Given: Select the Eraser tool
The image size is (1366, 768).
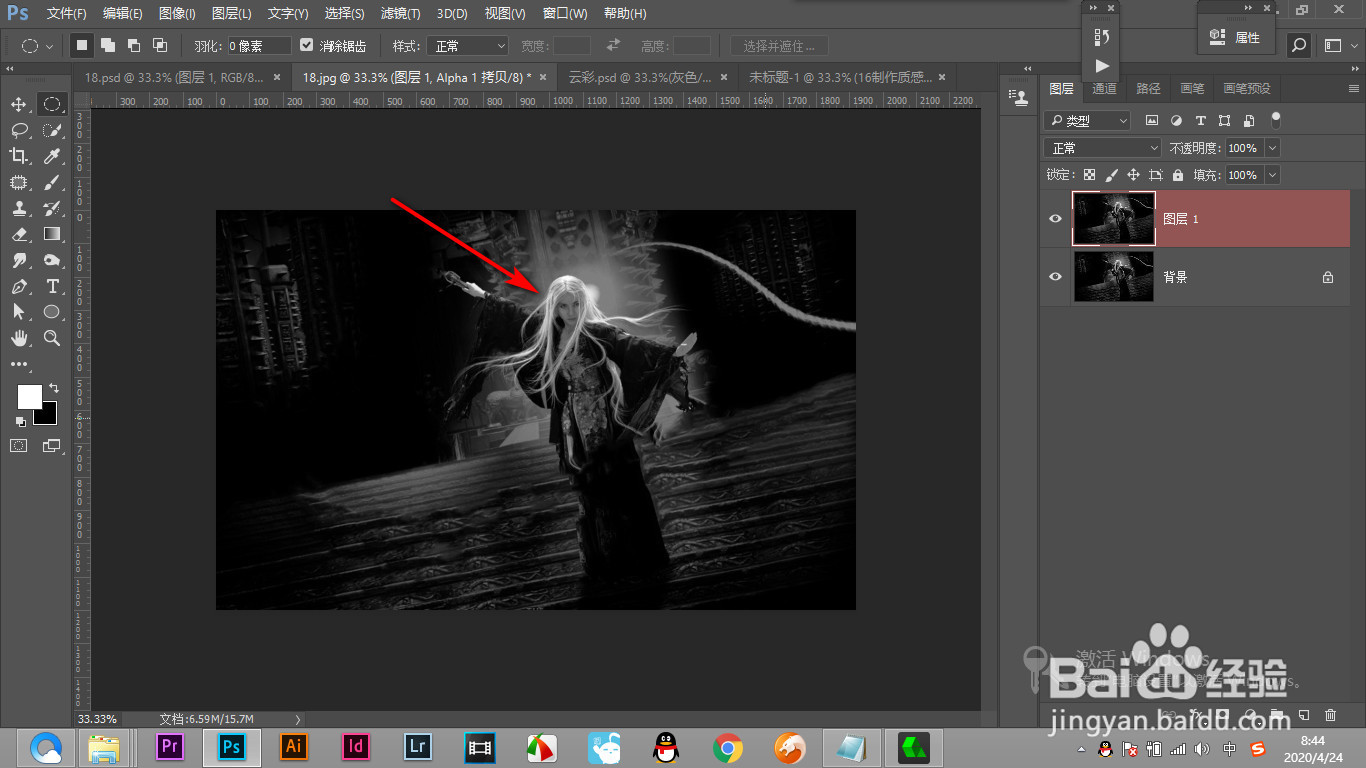Looking at the screenshot, I should click(19, 234).
